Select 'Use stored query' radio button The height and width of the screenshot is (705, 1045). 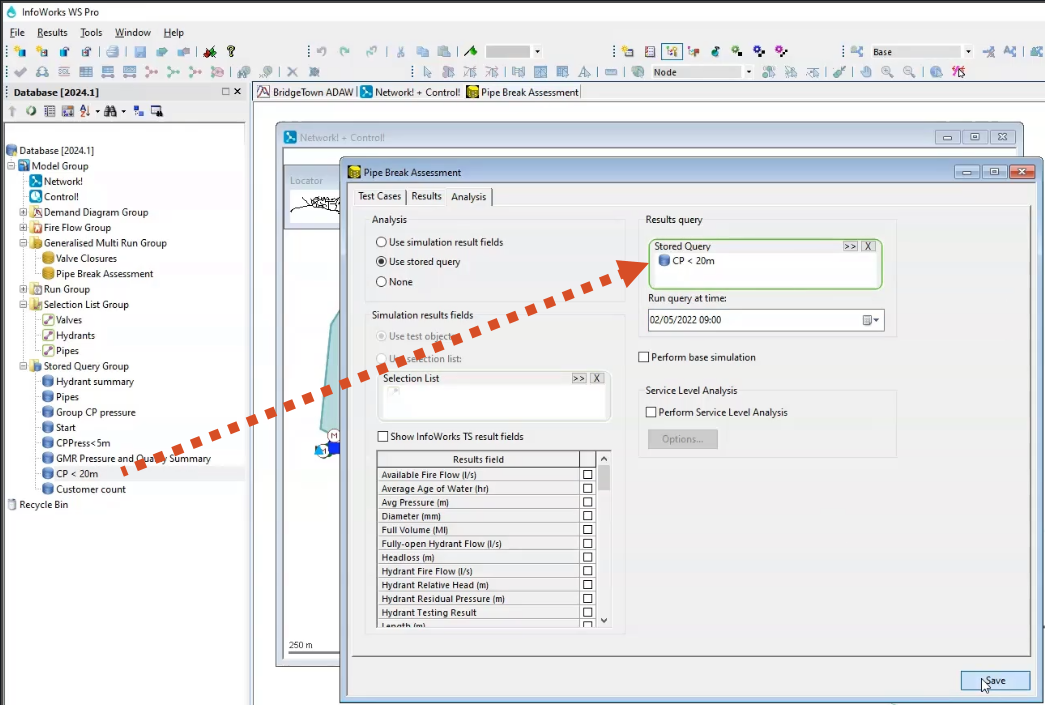coord(381,262)
